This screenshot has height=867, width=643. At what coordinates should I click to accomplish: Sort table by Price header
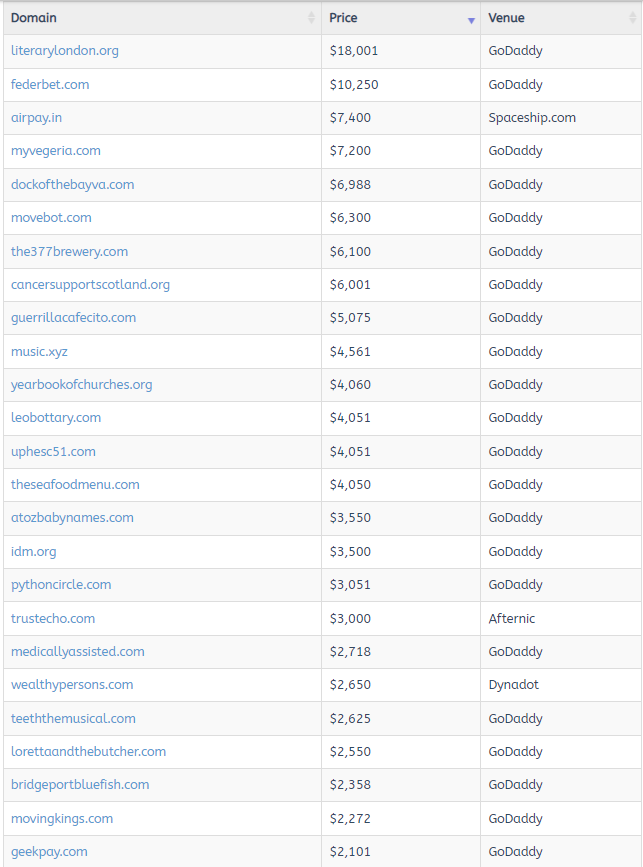click(x=343, y=18)
